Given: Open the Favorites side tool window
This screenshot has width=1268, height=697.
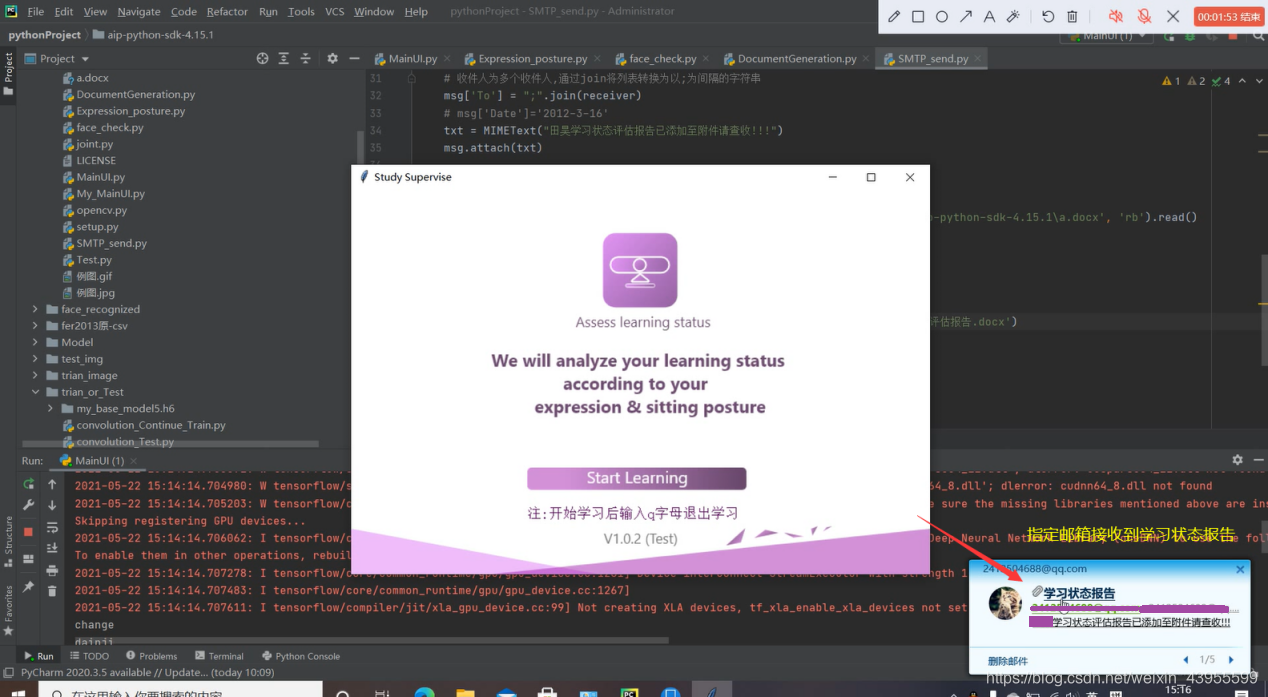Looking at the screenshot, I should tap(8, 610).
